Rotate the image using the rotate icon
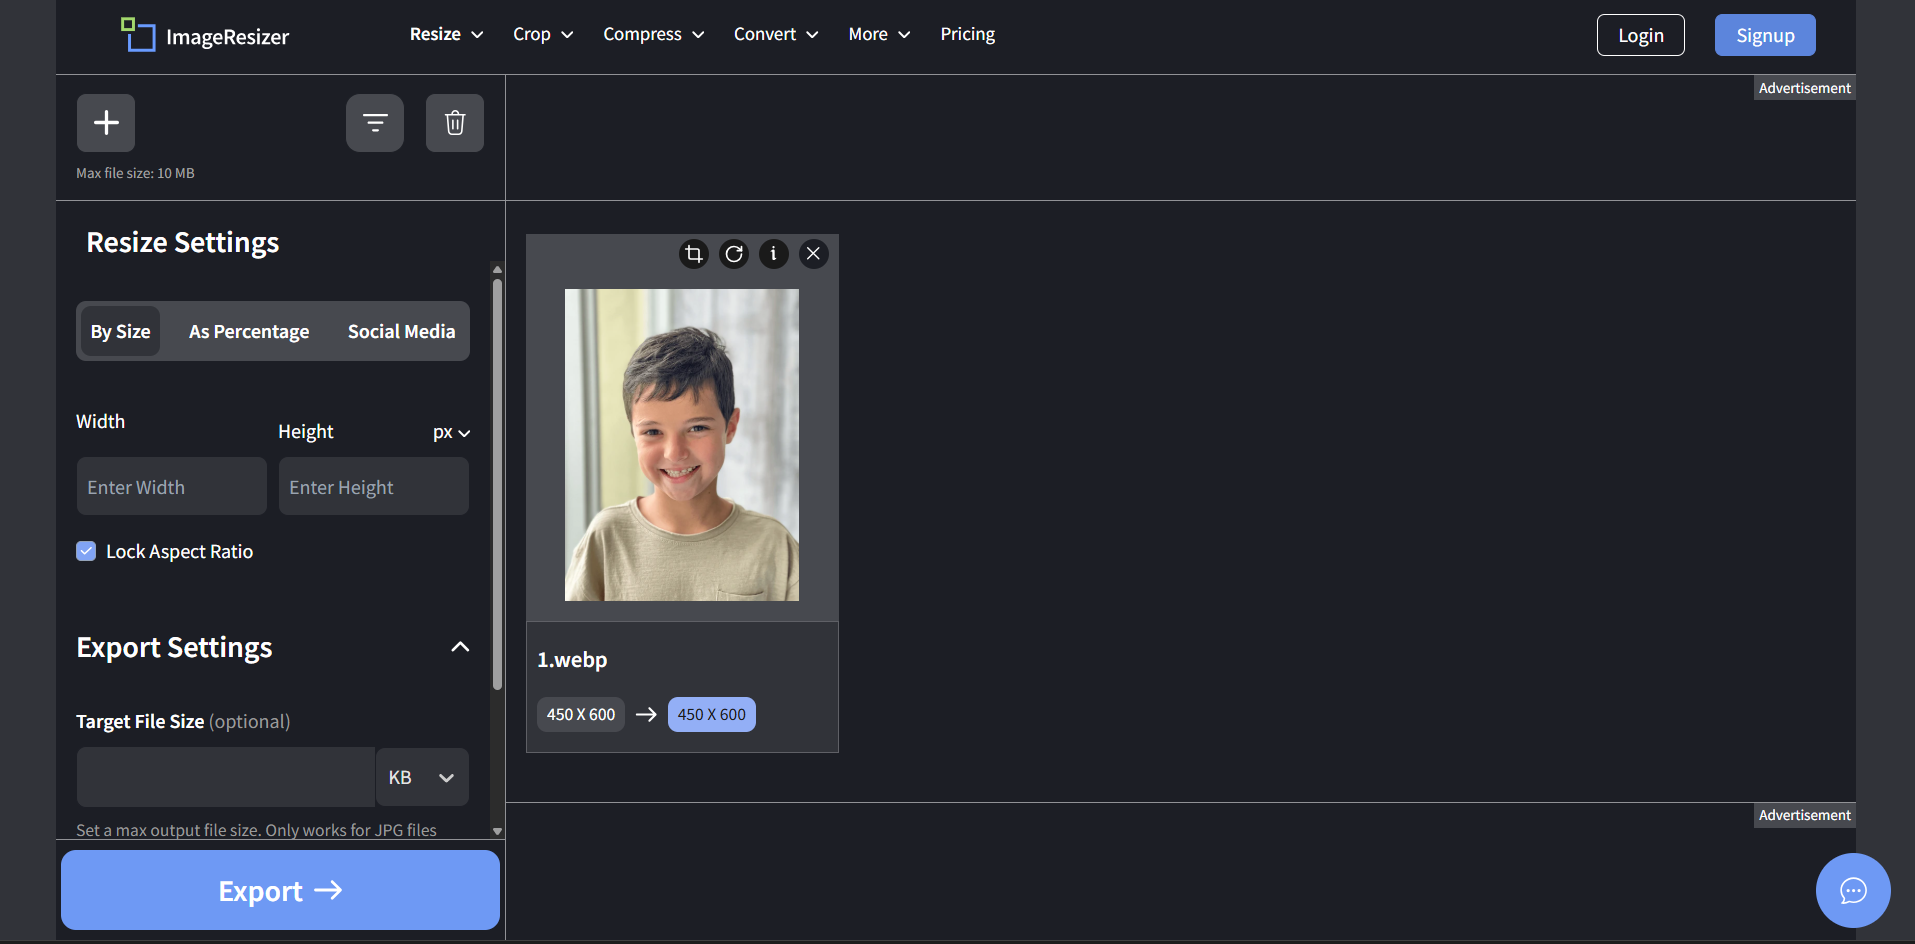1915x944 pixels. (x=733, y=253)
